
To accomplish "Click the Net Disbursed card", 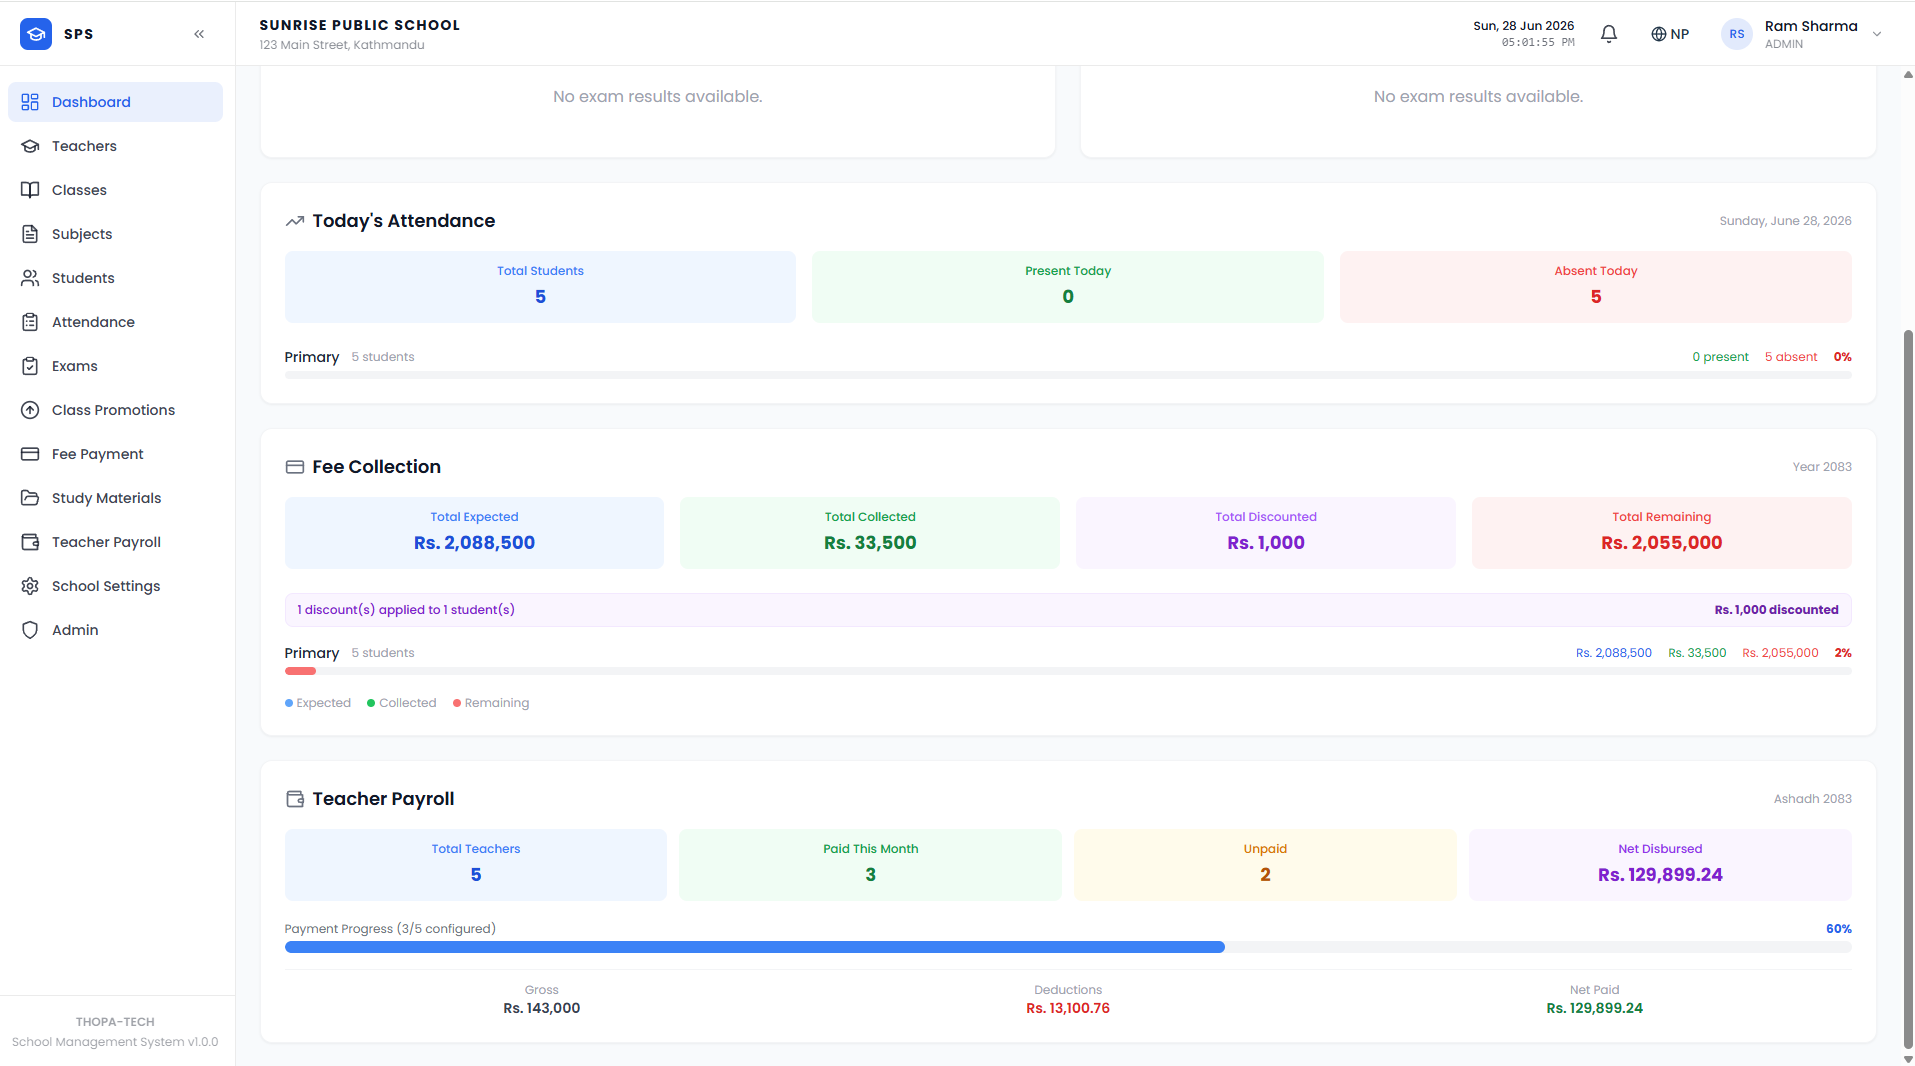I will tap(1660, 865).
